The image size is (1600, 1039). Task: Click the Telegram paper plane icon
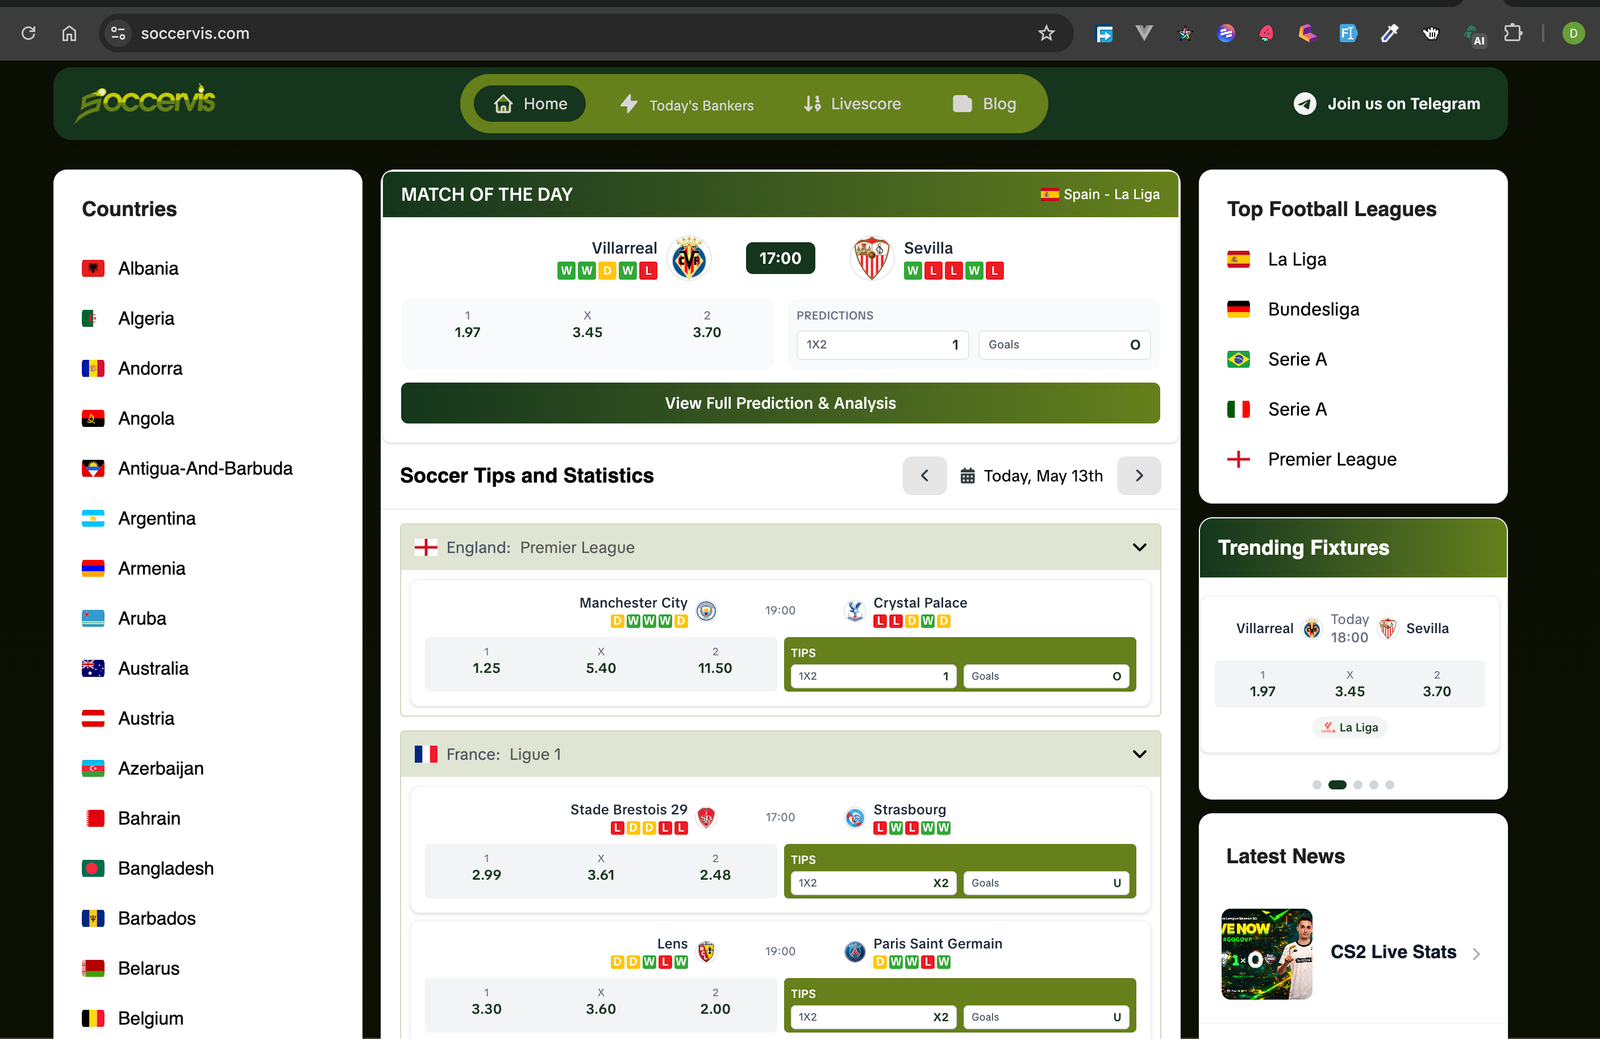pyautogui.click(x=1305, y=104)
